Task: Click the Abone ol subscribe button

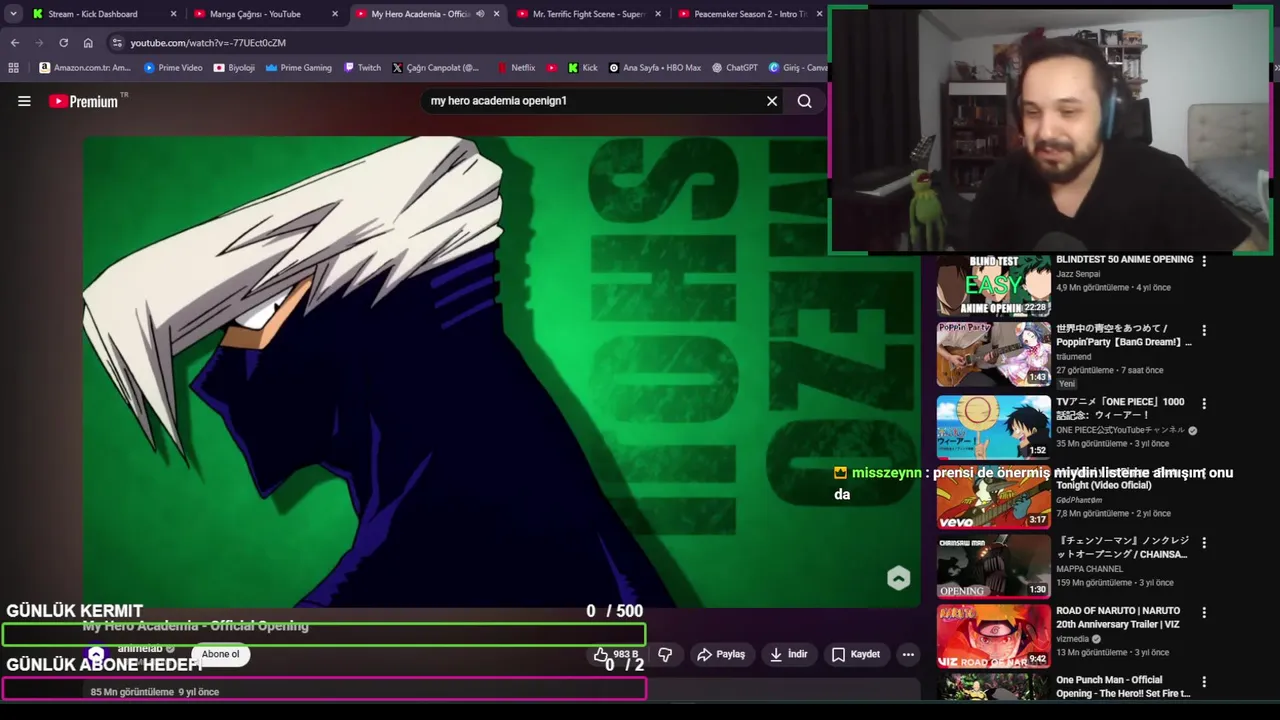Action: (x=220, y=654)
